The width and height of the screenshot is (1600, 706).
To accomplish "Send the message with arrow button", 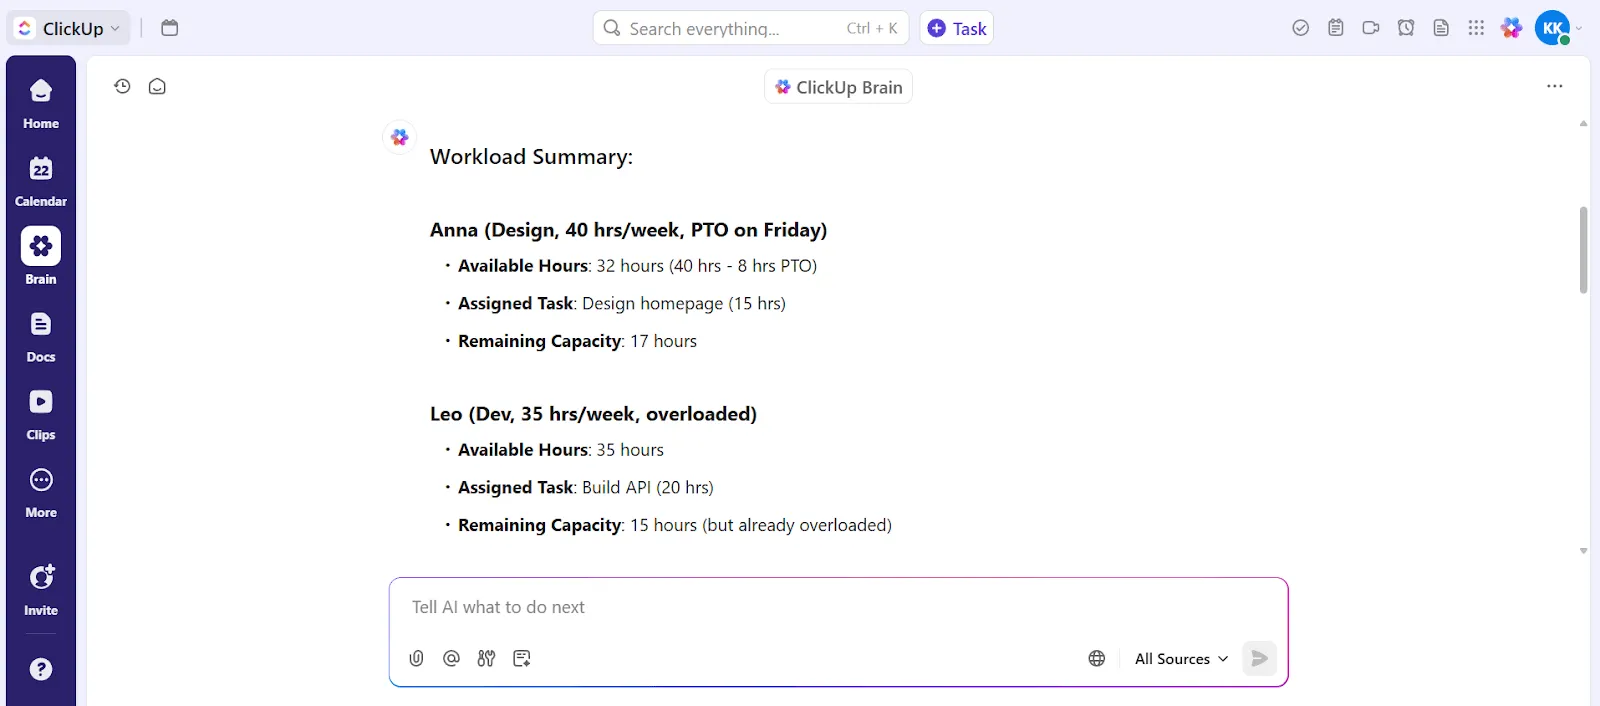I will (1259, 658).
